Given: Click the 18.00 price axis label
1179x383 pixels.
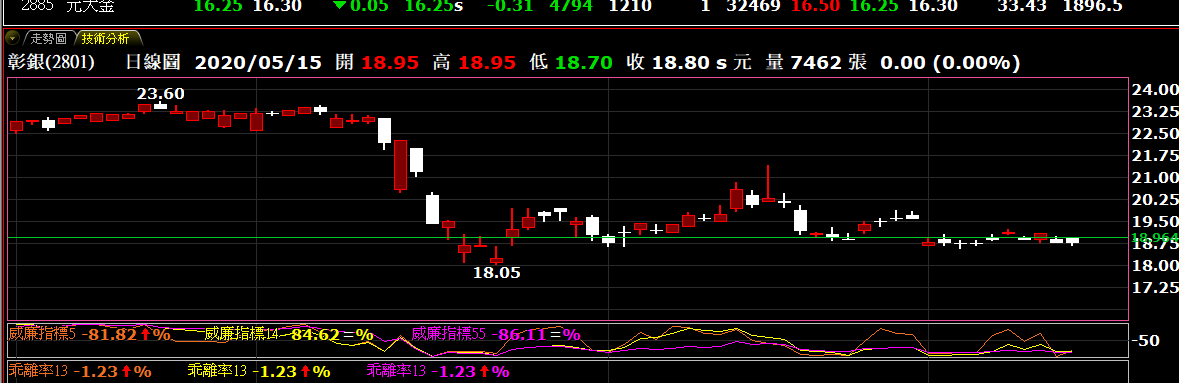Looking at the screenshot, I should (1154, 266).
